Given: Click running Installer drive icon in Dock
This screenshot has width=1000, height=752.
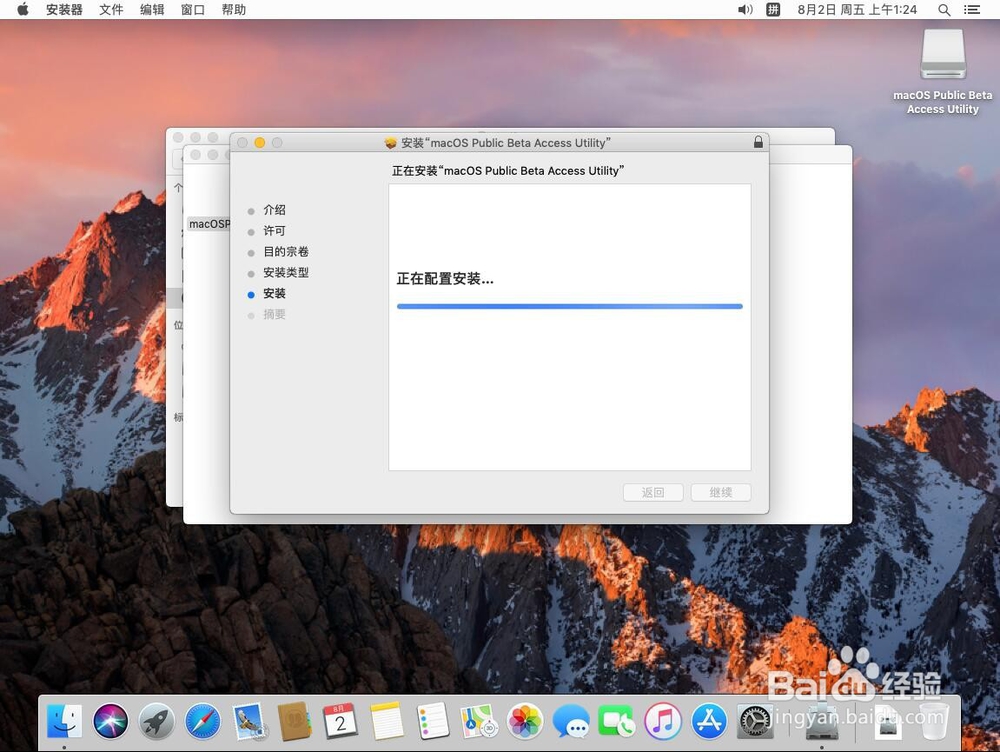Looking at the screenshot, I should coord(821,721).
